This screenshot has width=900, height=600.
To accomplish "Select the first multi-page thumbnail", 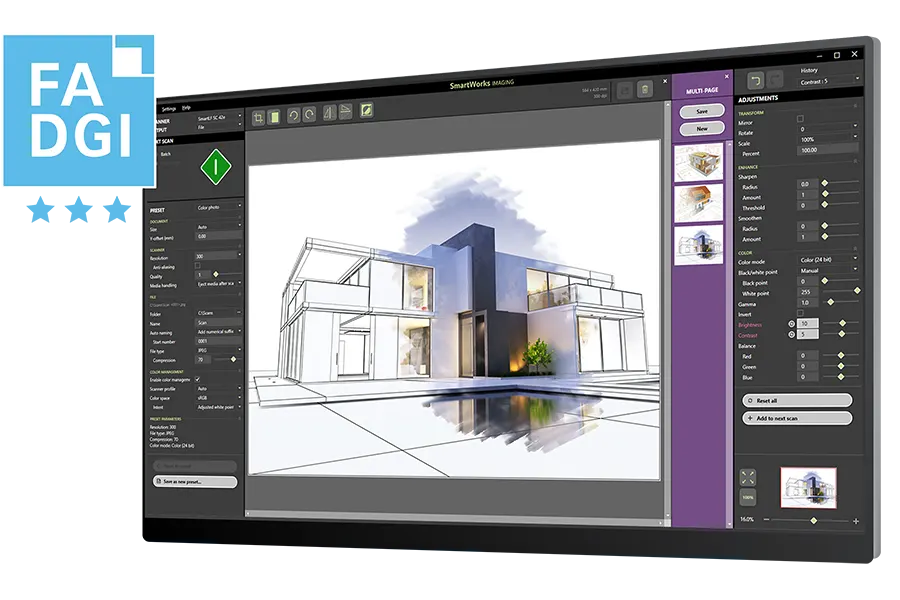I will [699, 162].
